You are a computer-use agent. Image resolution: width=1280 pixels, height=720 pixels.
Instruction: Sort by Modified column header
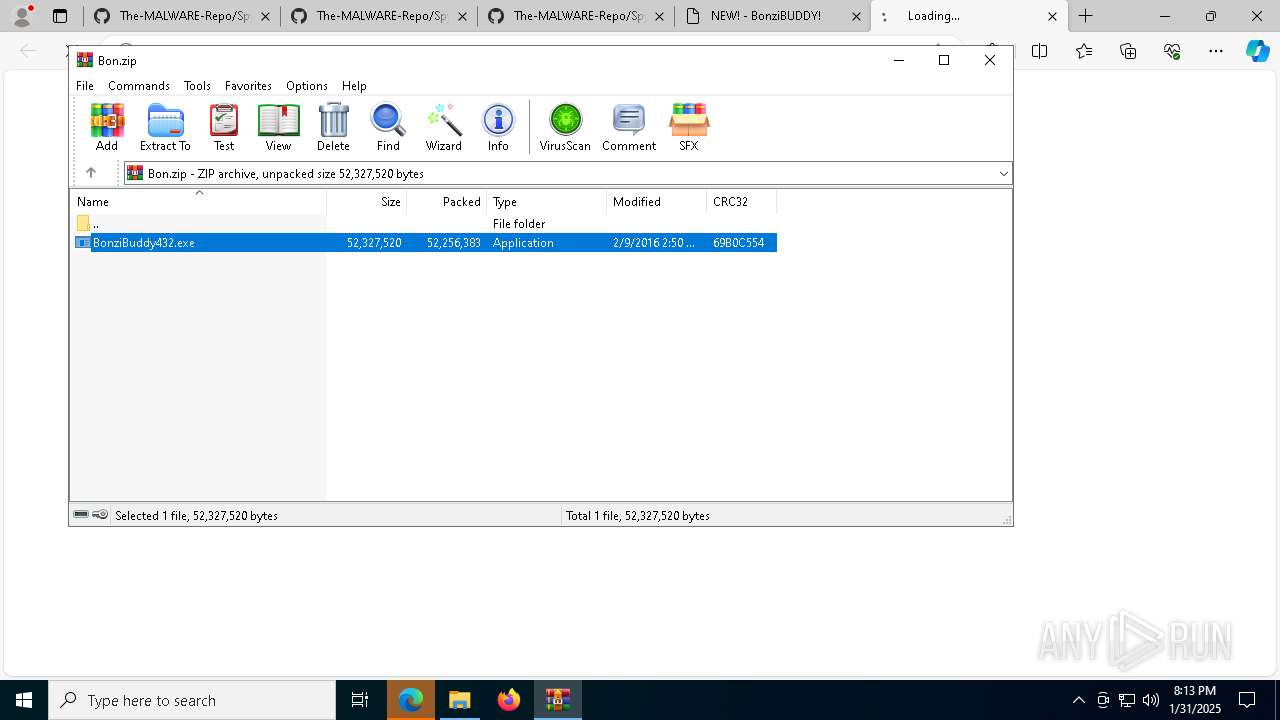656,202
